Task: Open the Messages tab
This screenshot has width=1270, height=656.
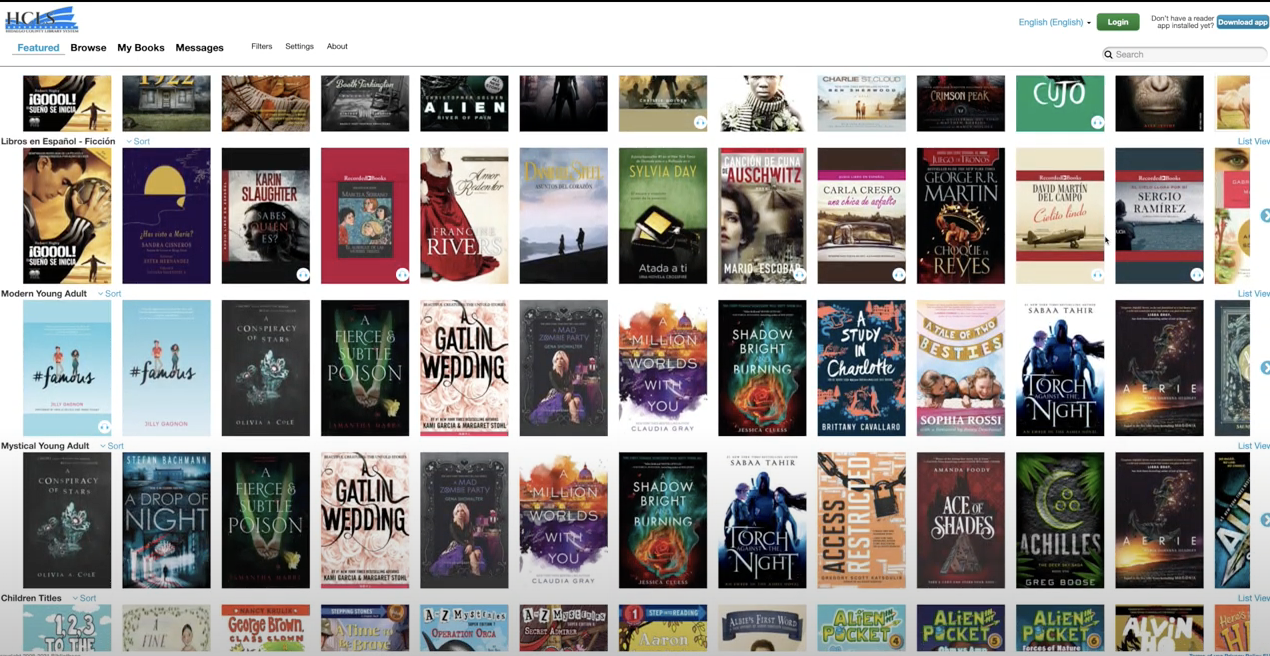Action: click(x=199, y=48)
